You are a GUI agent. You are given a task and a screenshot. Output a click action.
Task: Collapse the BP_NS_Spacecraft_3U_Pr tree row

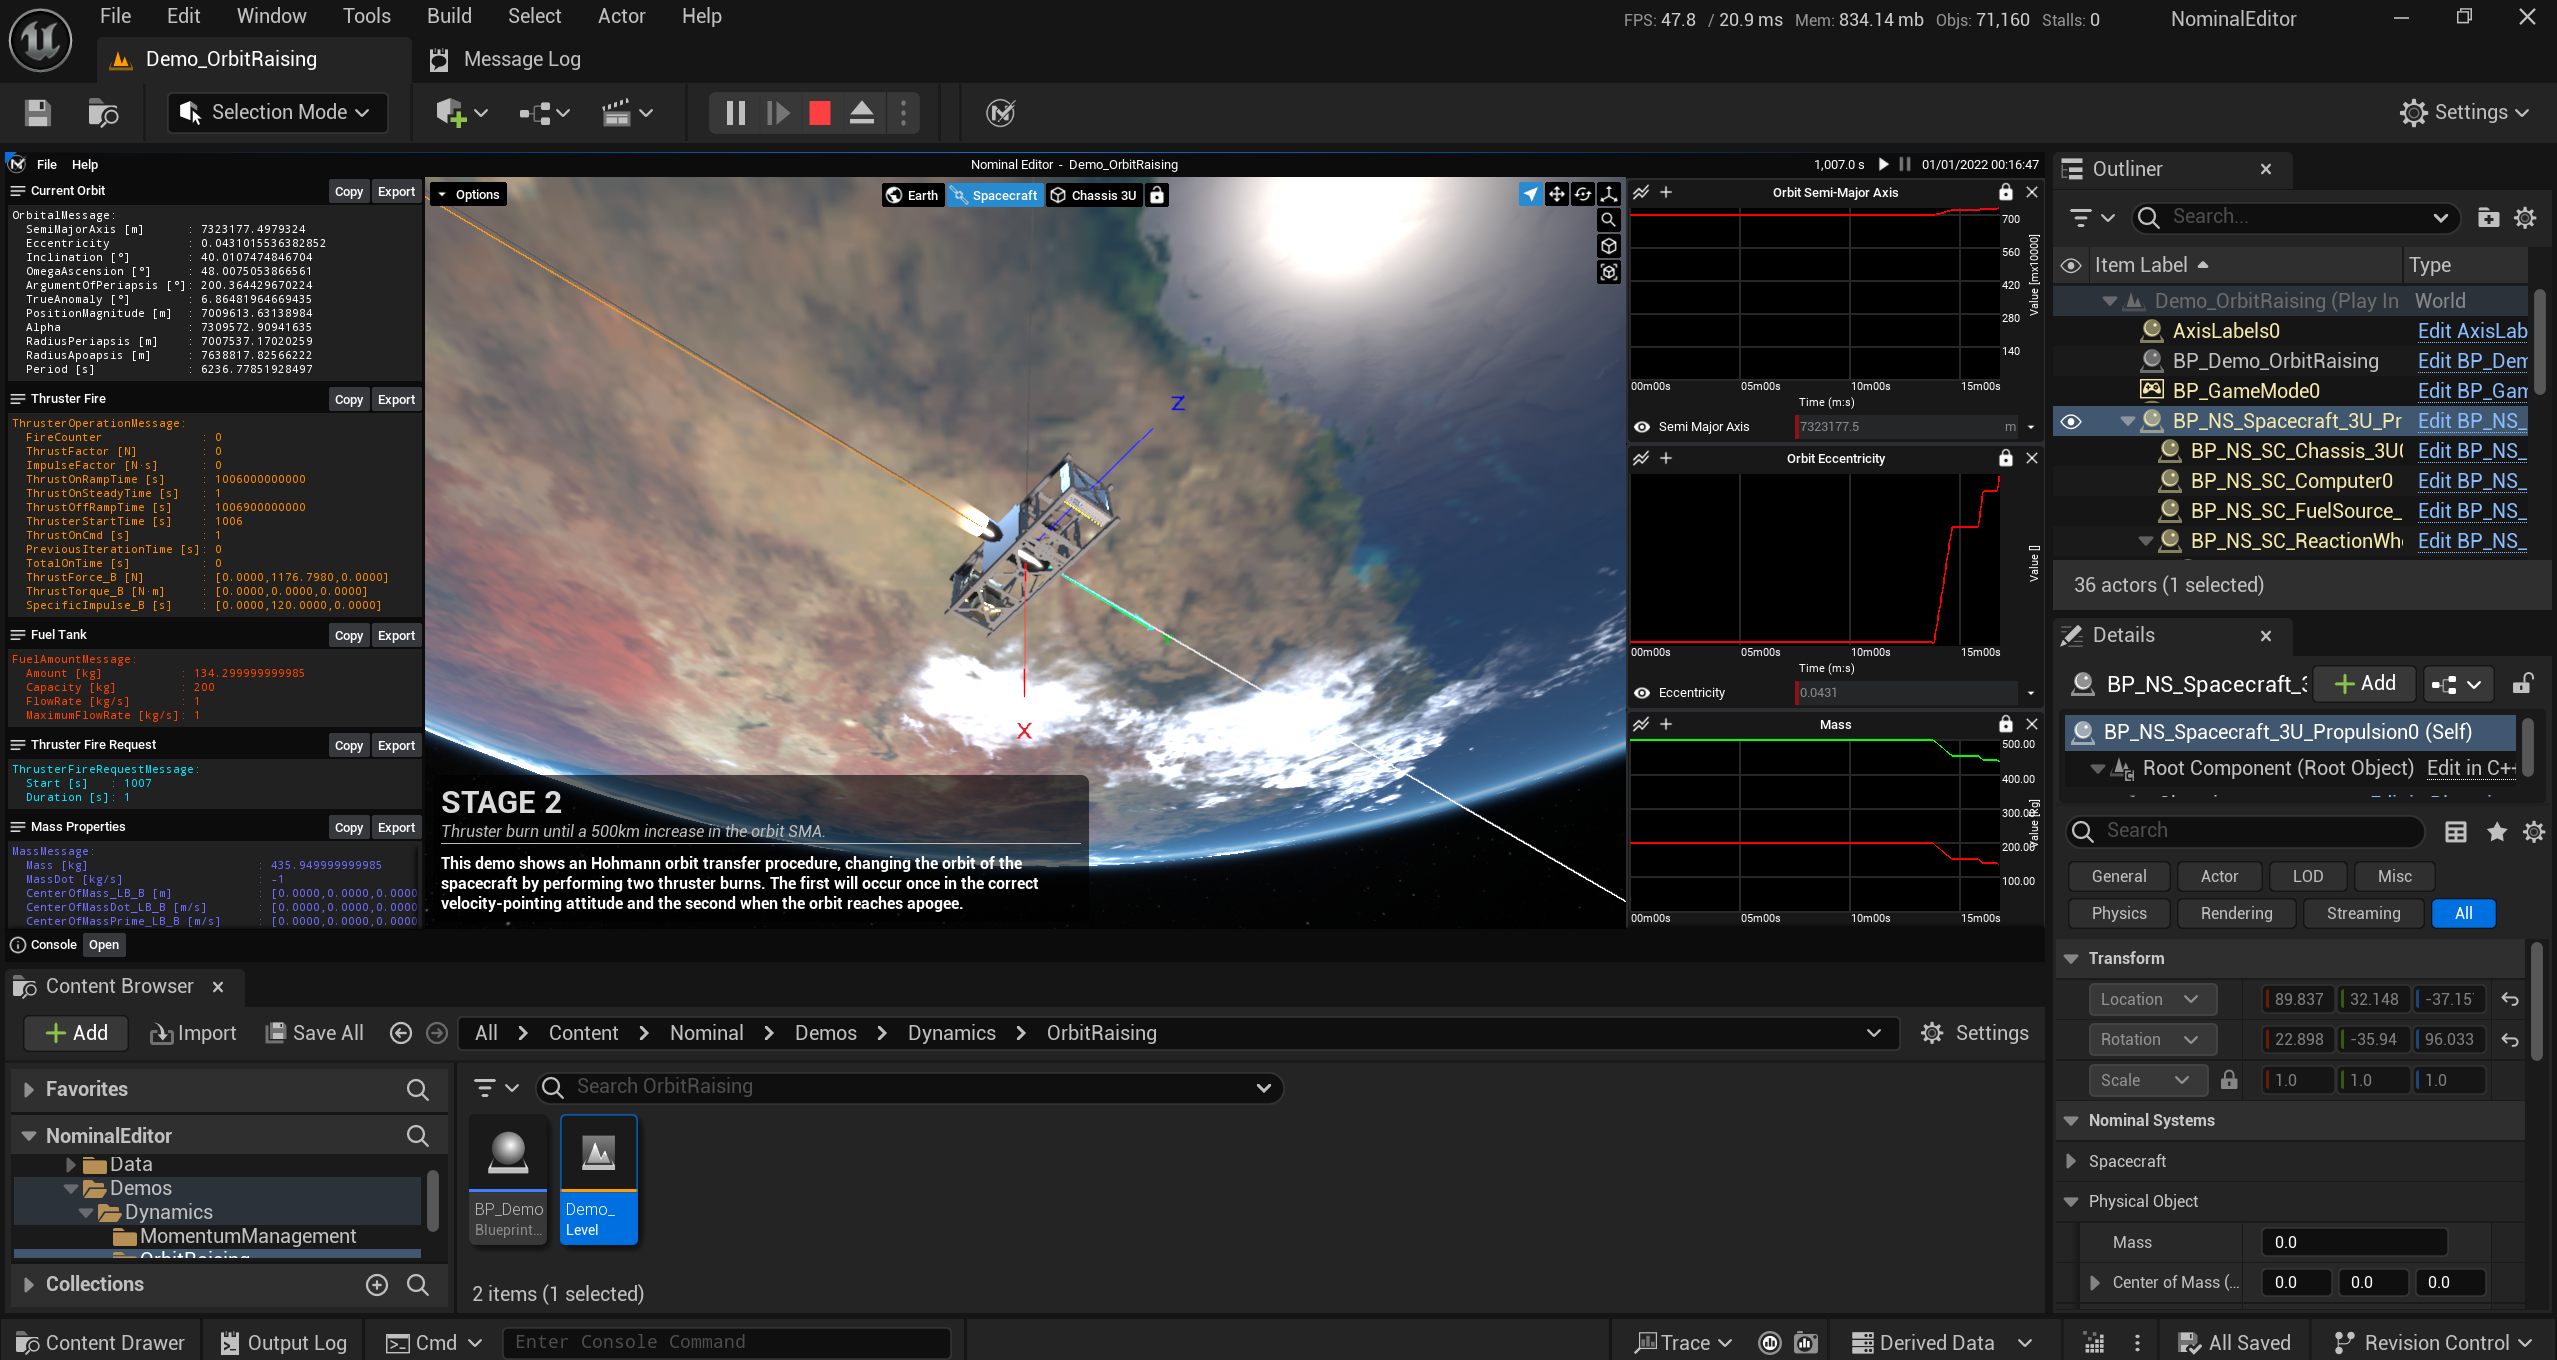2127,421
